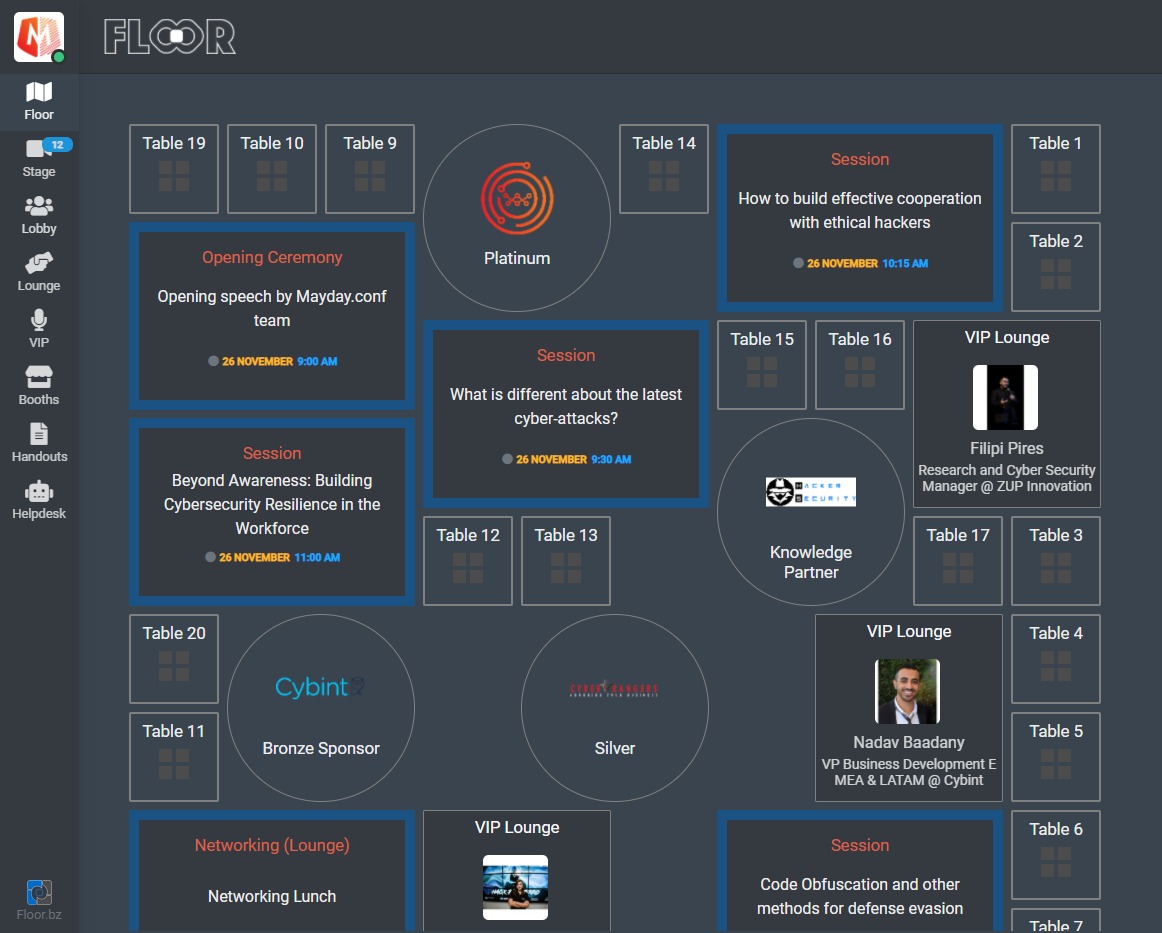This screenshot has width=1162, height=933.
Task: Open the Helpdesk robot section
Action: [x=39, y=501]
